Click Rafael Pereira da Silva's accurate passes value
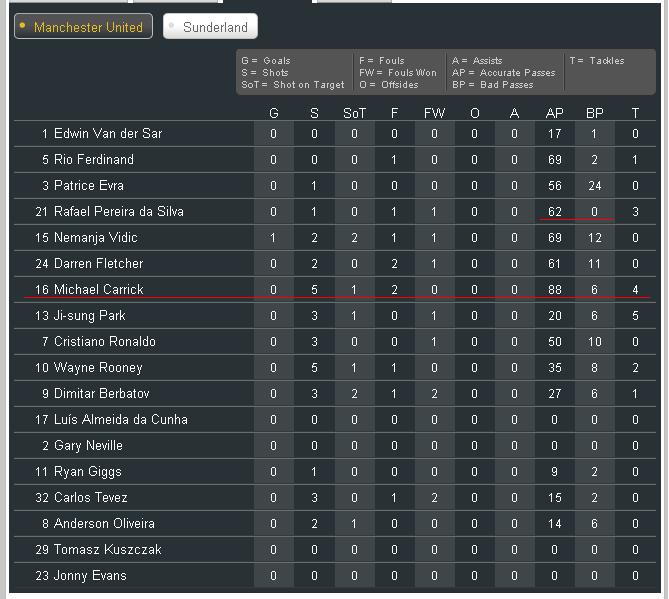Viewport: 669px width, 599px height. click(555, 212)
